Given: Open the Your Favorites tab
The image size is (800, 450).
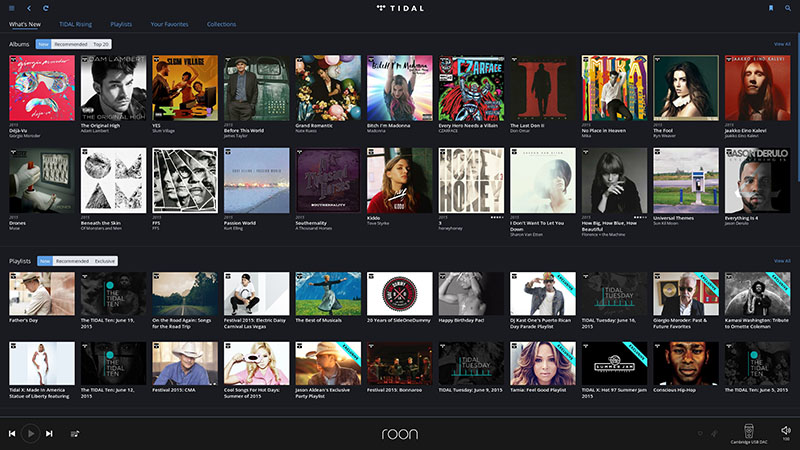Looking at the screenshot, I should tap(169, 24).
